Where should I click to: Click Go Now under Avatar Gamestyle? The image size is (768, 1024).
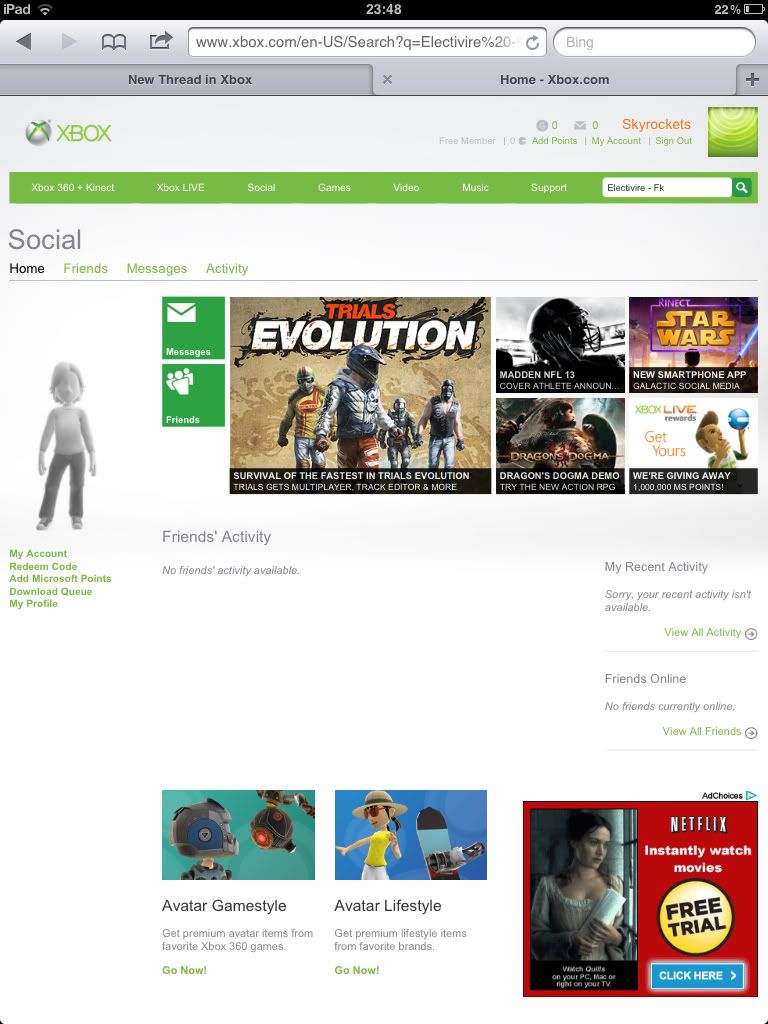pyautogui.click(x=184, y=970)
